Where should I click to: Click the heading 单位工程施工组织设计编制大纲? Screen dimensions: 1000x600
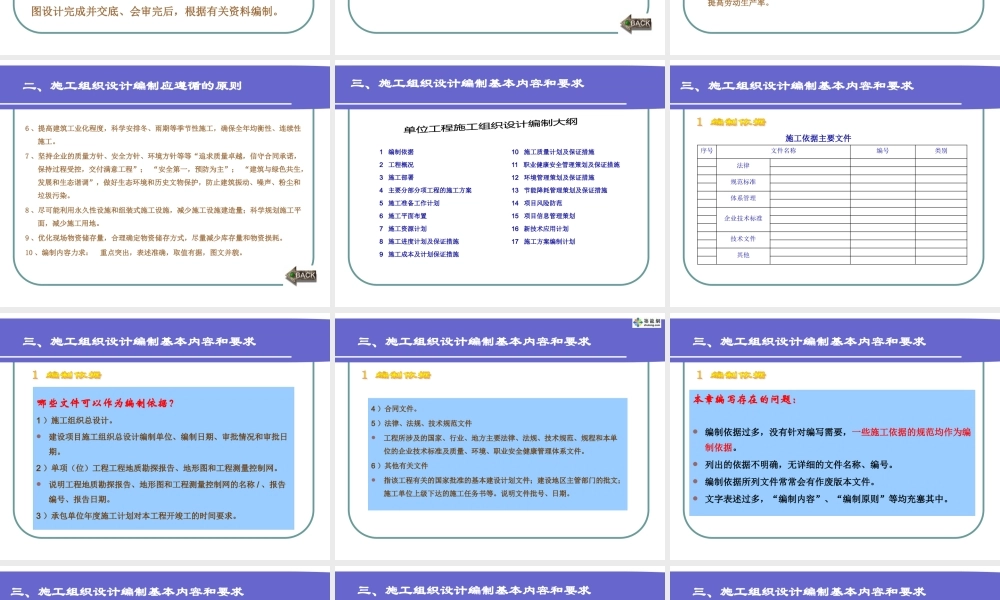pos(490,126)
